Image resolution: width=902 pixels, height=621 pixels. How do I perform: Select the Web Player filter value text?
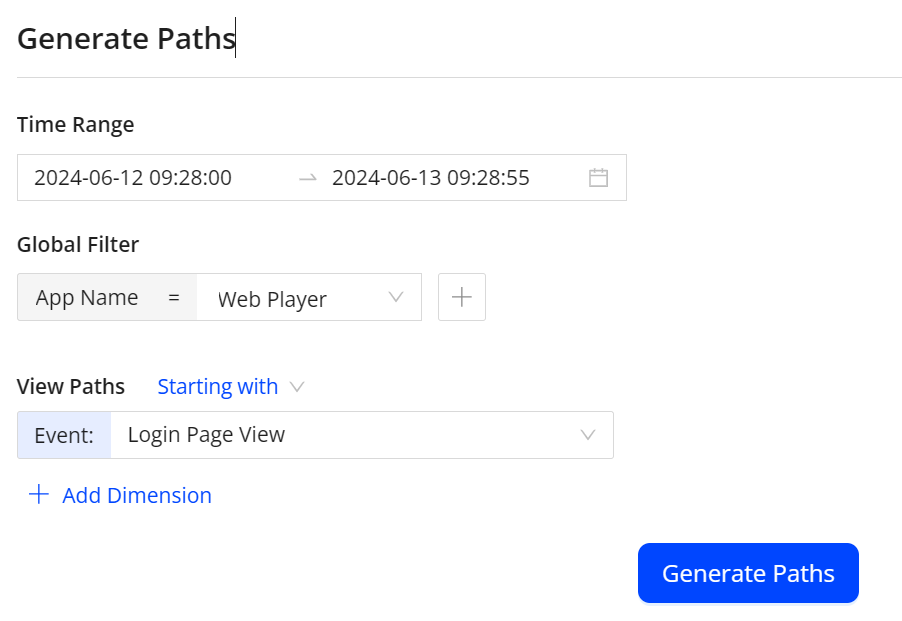click(x=272, y=299)
